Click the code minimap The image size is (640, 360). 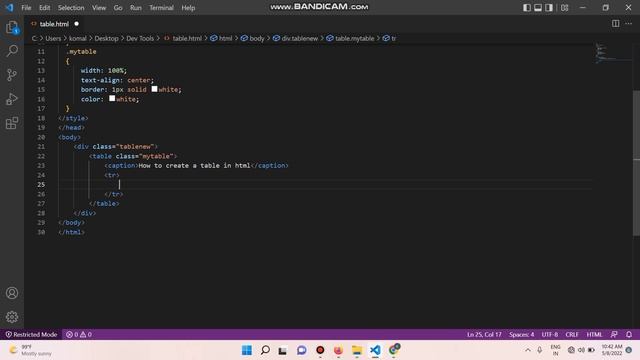(x=612, y=53)
